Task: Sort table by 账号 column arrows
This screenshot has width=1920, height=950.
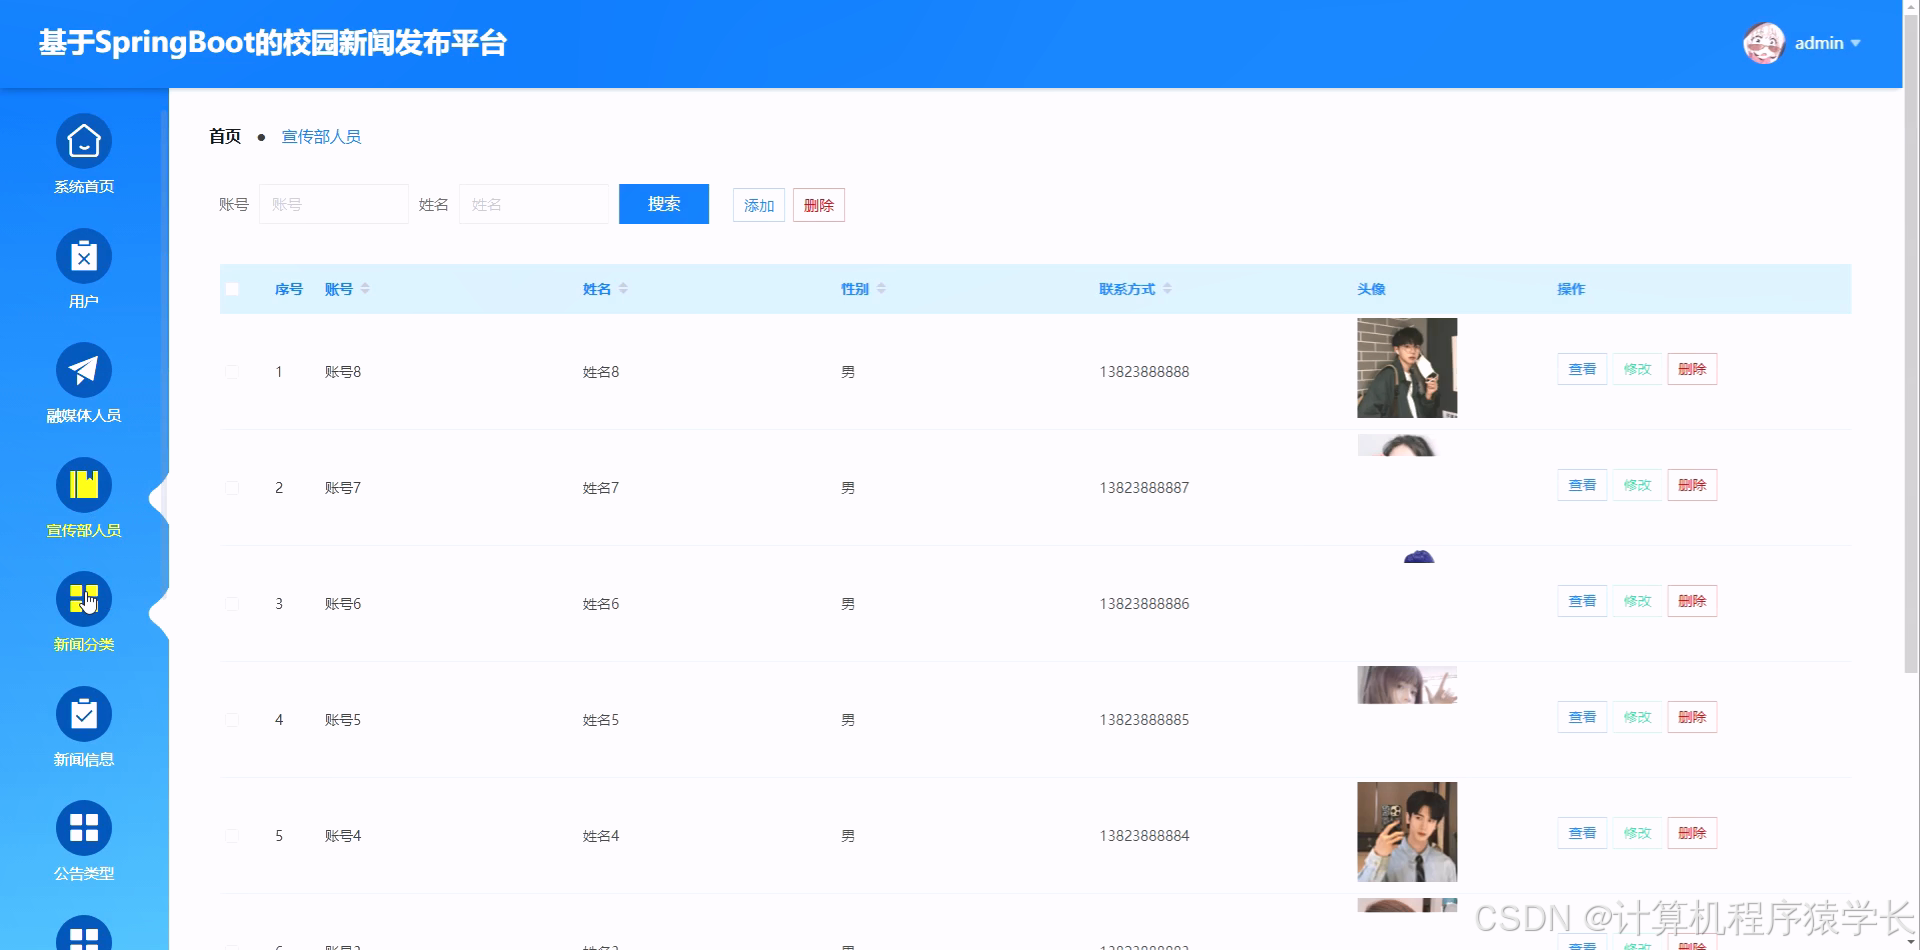Action: click(x=365, y=289)
